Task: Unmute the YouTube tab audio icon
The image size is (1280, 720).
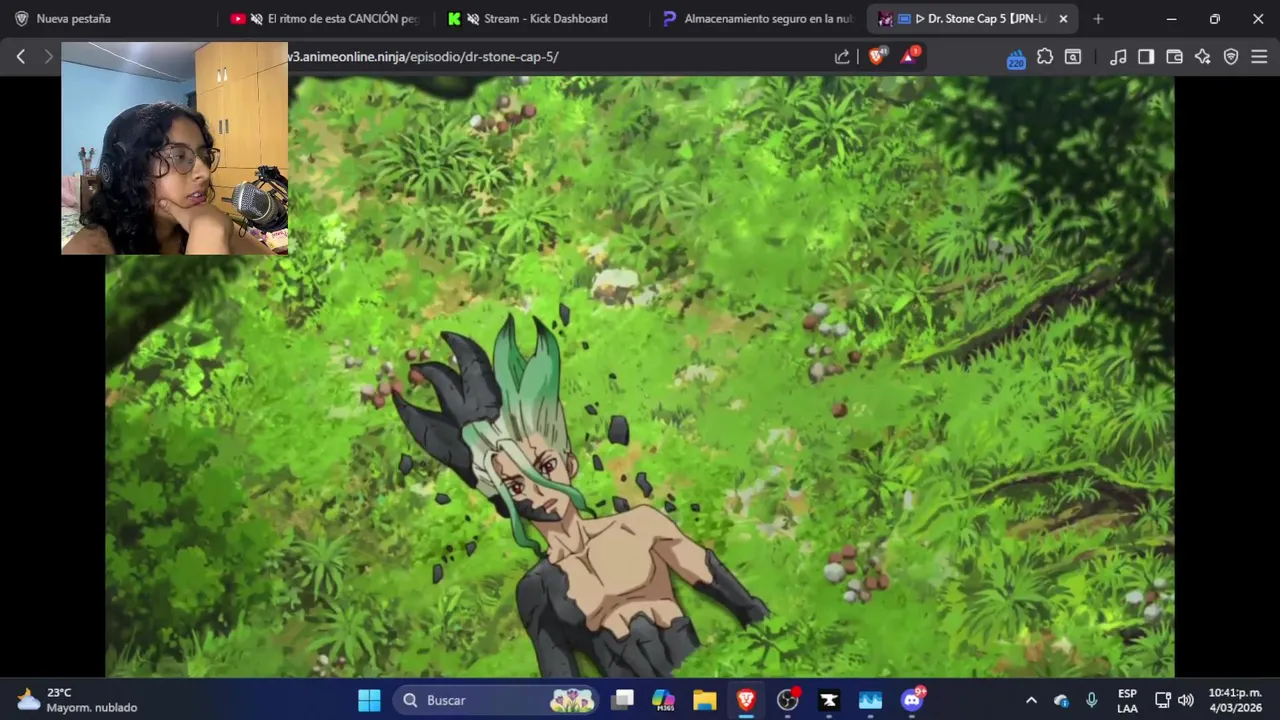Action: coord(257,19)
